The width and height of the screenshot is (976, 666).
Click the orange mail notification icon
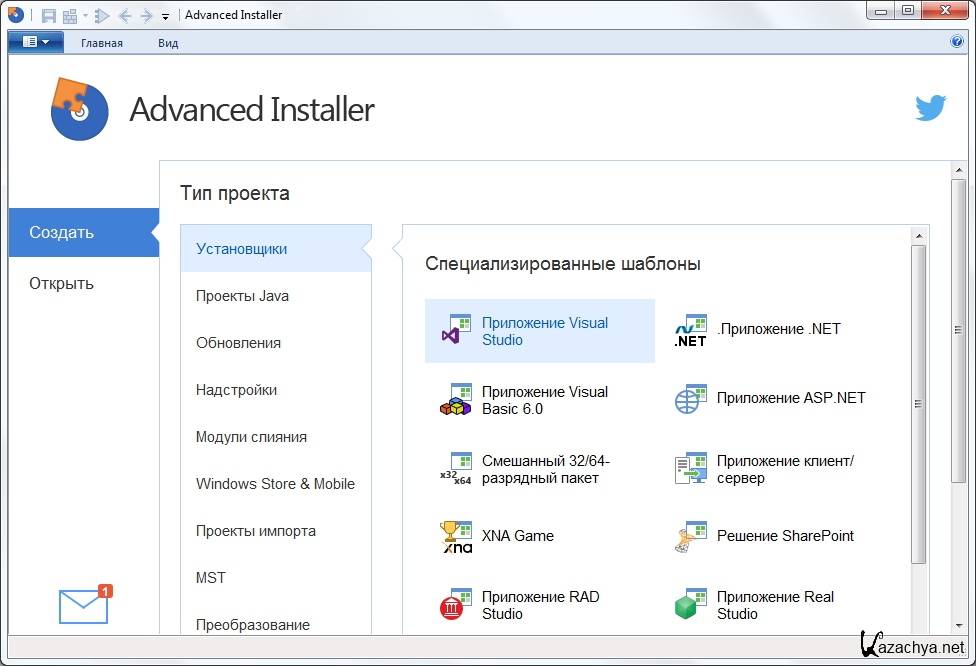click(83, 604)
